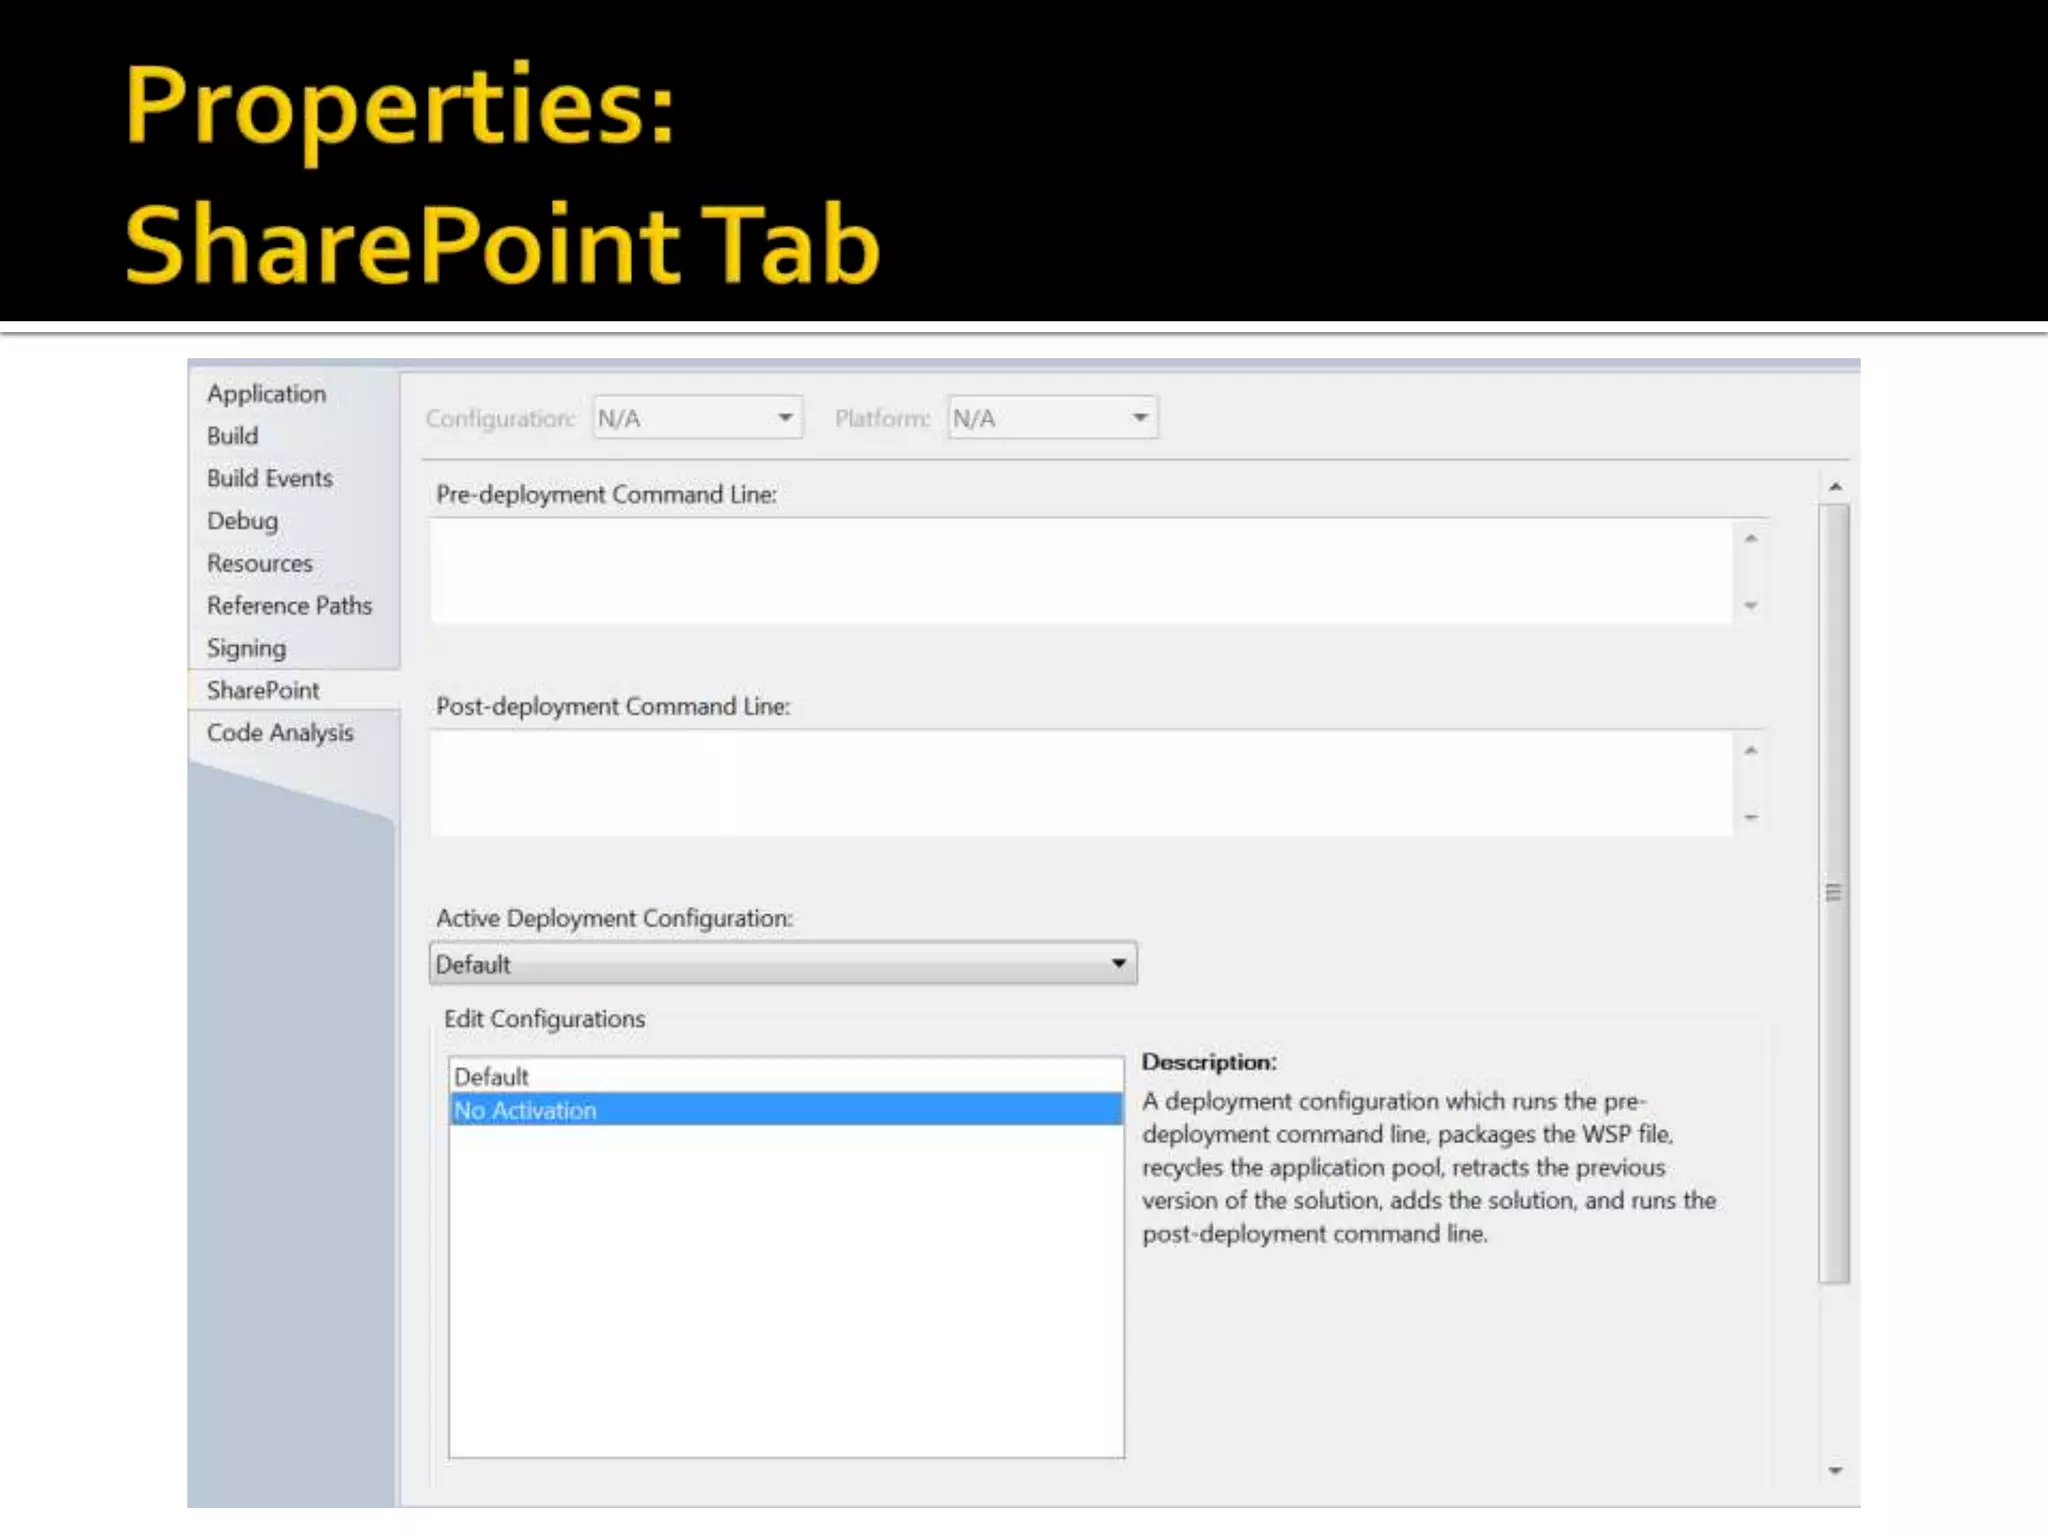Switch to the Build tab
The width and height of the screenshot is (2048, 1536).
pyautogui.click(x=232, y=436)
